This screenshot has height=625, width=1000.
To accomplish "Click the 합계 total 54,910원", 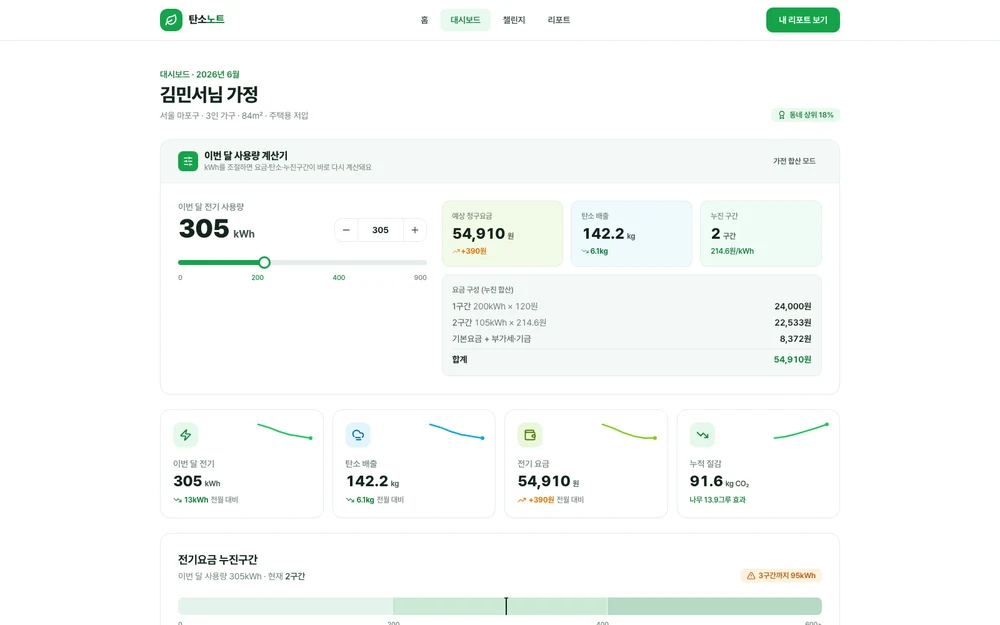I will pos(792,360).
